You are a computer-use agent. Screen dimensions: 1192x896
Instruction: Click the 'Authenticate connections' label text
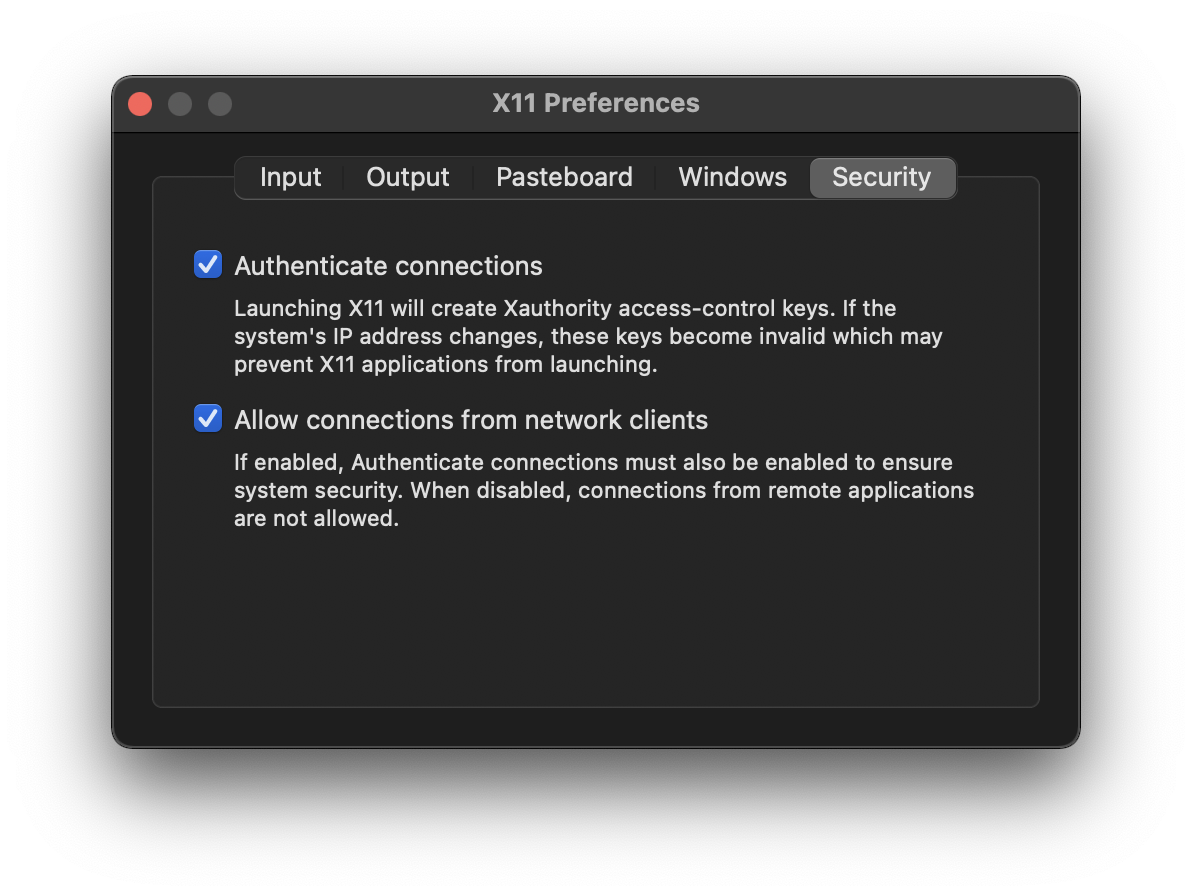[388, 266]
